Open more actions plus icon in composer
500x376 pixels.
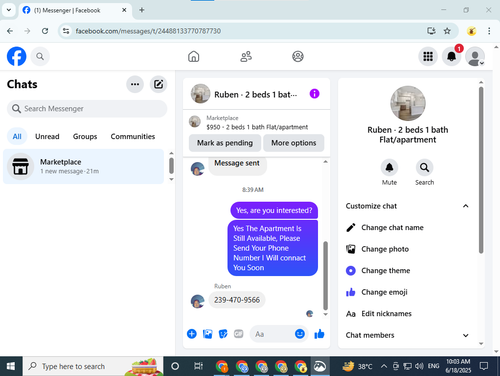point(192,334)
